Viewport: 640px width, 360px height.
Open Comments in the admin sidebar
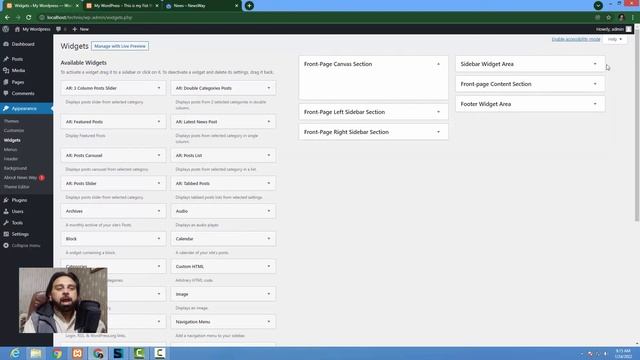point(23,93)
